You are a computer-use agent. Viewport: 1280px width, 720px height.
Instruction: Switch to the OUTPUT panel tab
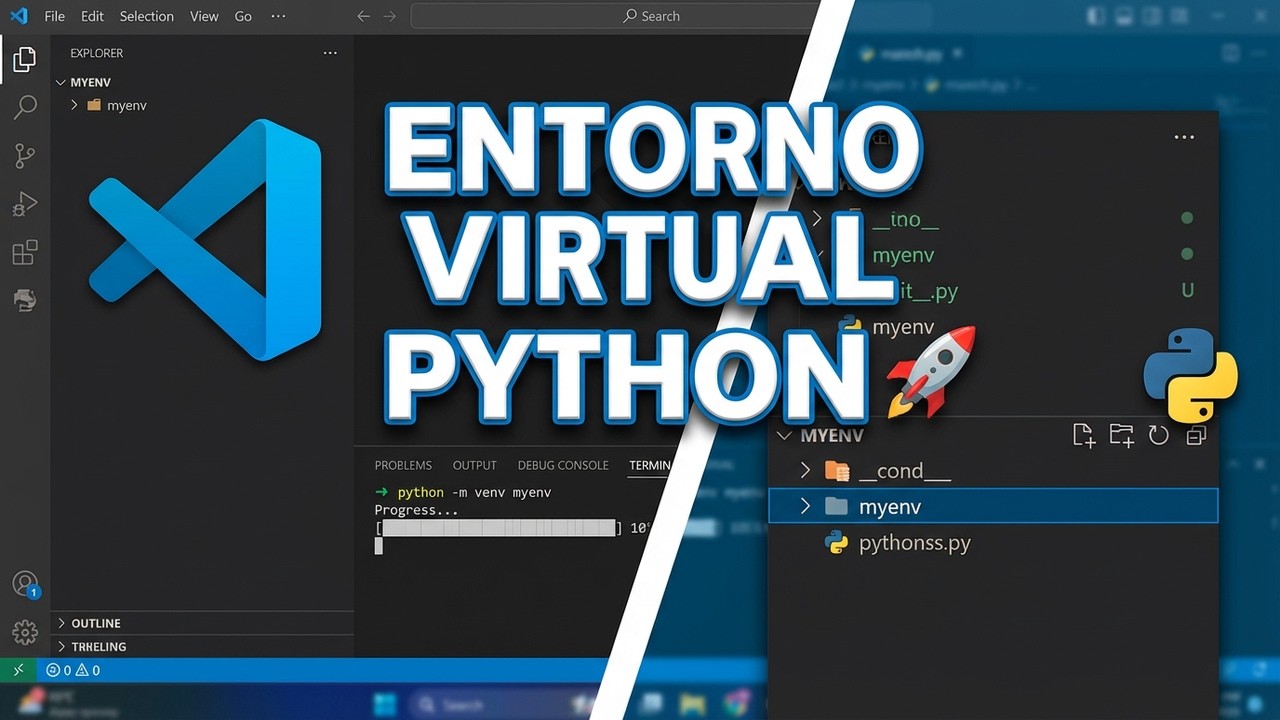pyautogui.click(x=474, y=465)
